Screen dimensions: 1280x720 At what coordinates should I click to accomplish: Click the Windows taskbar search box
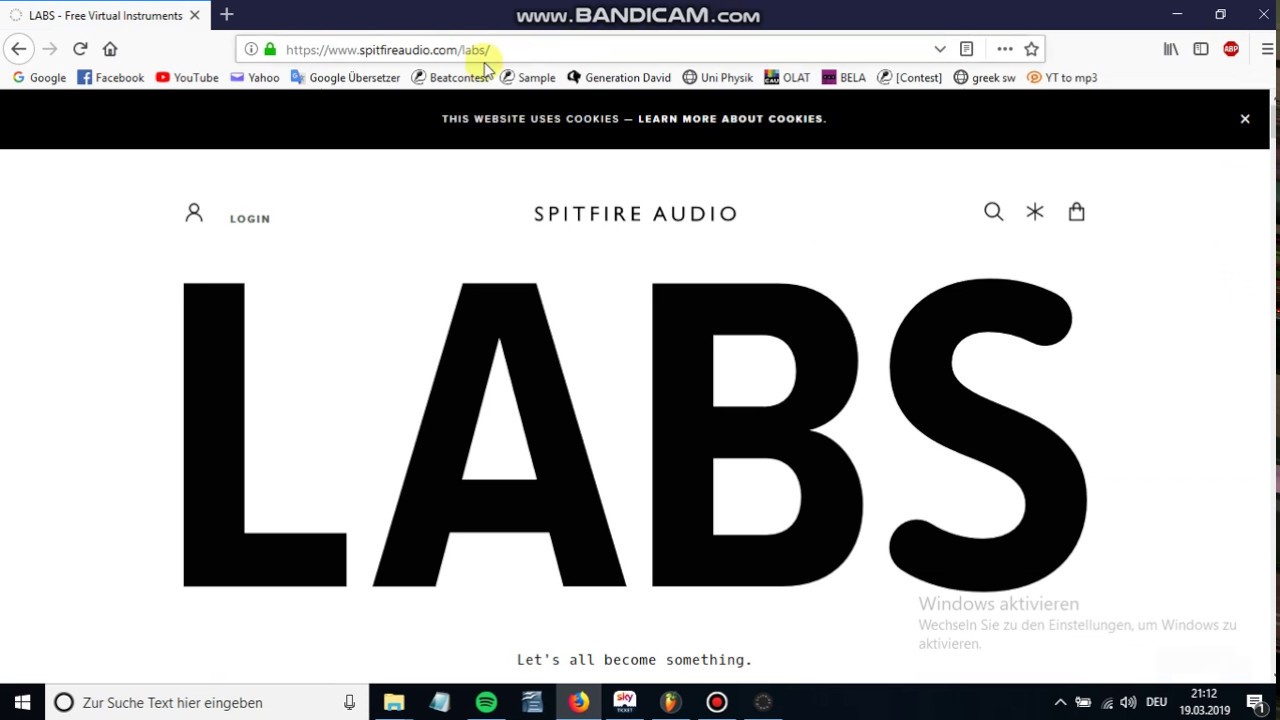tap(207, 702)
